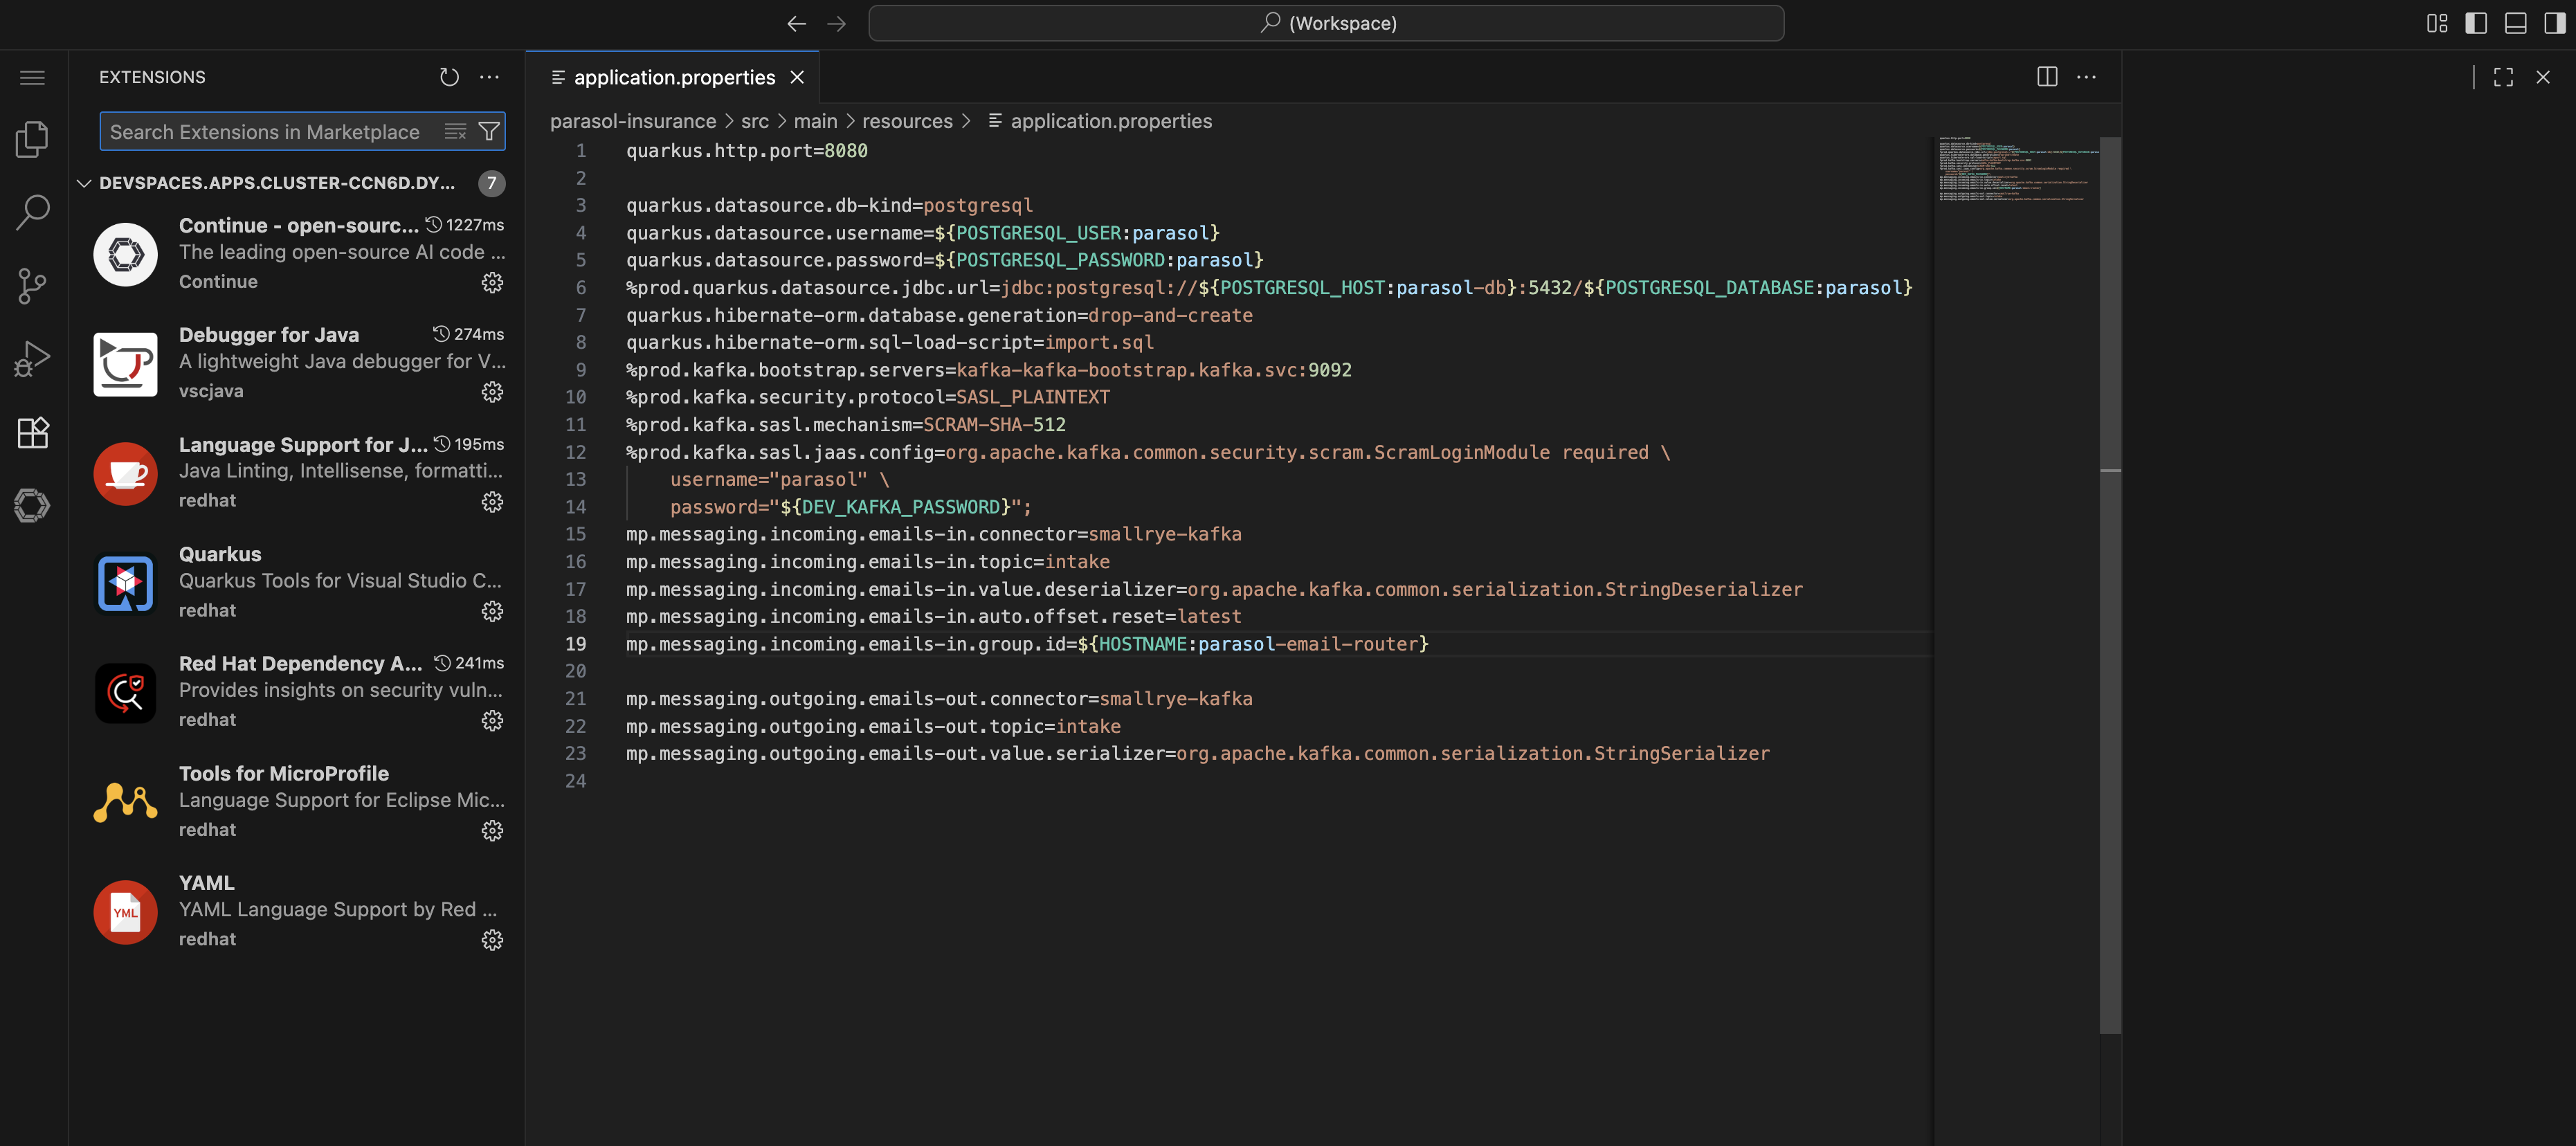This screenshot has width=2576, height=1146.
Task: Open the Explorer view in activity bar
Action: pos(32,139)
